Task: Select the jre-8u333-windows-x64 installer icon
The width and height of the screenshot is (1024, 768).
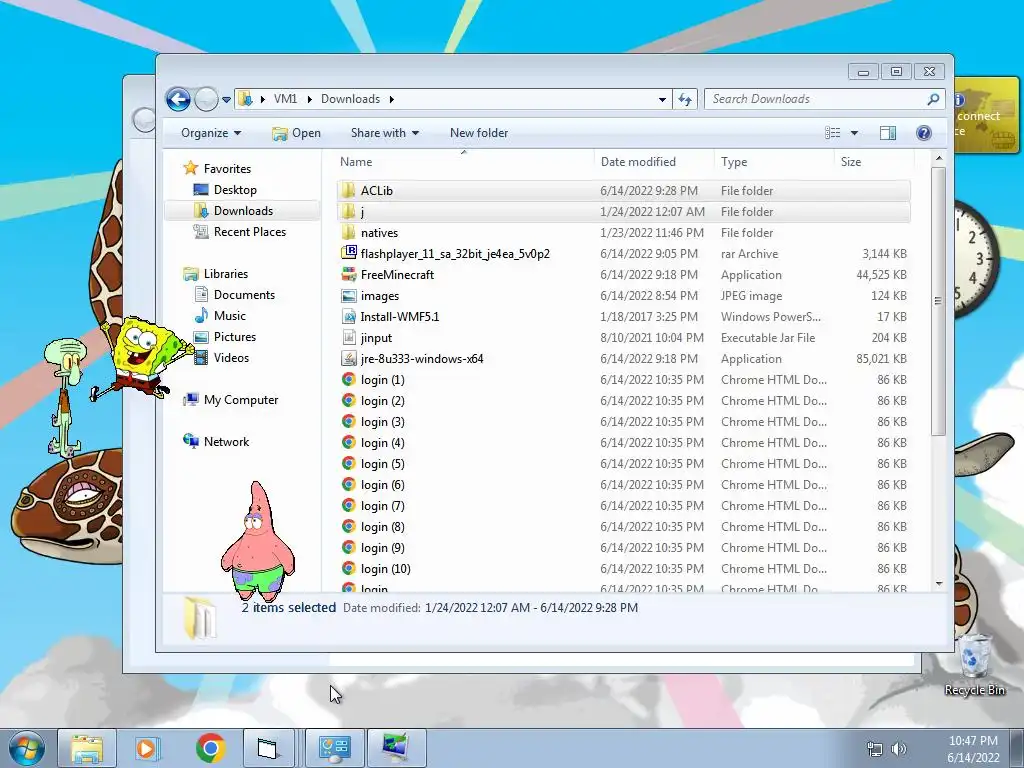Action: 349,358
